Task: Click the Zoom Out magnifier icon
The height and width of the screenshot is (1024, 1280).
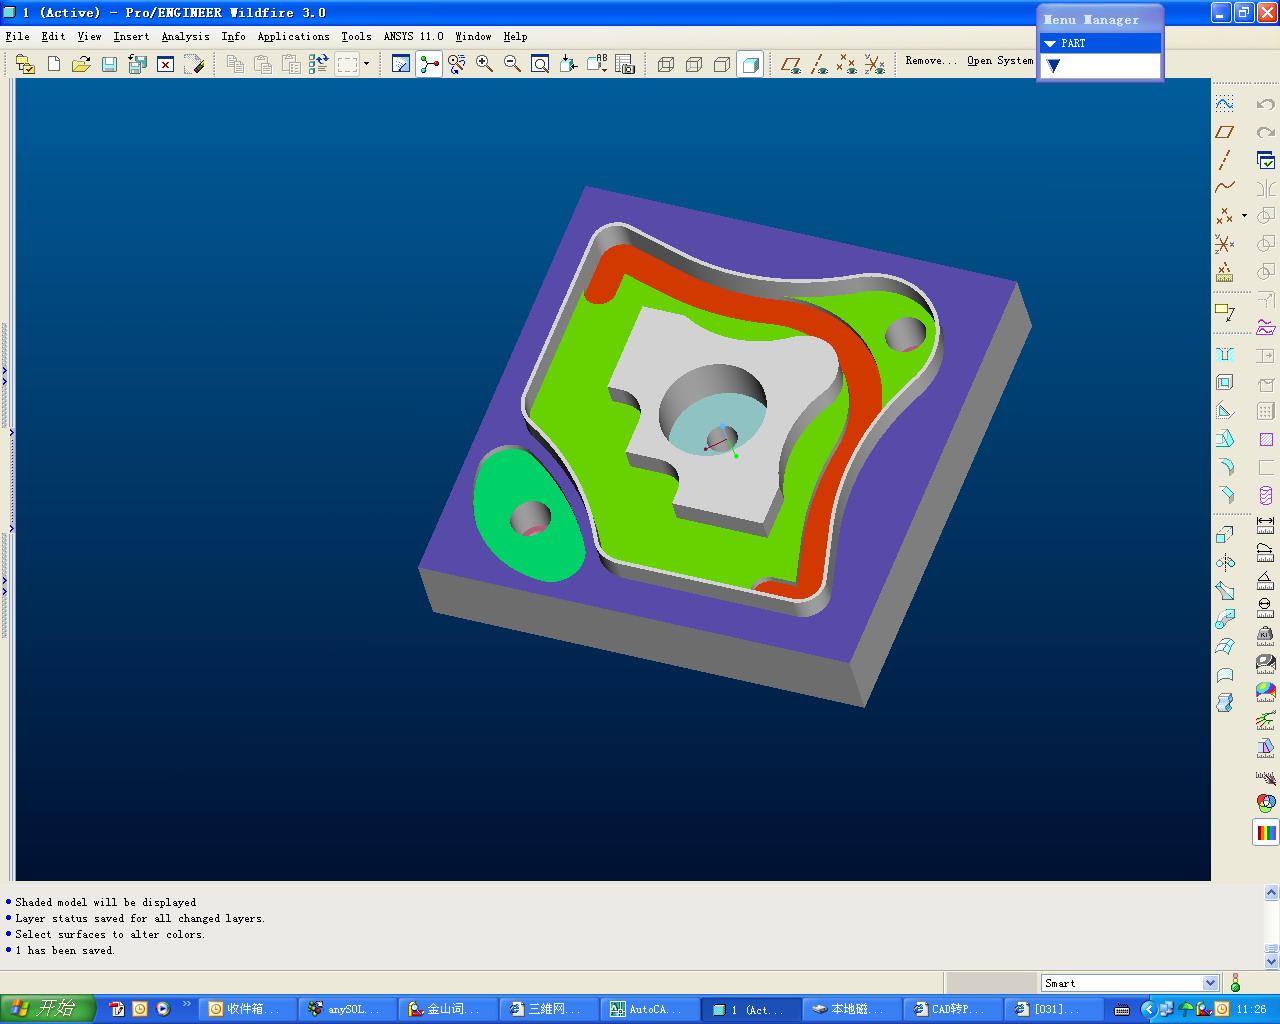Action: pos(513,64)
